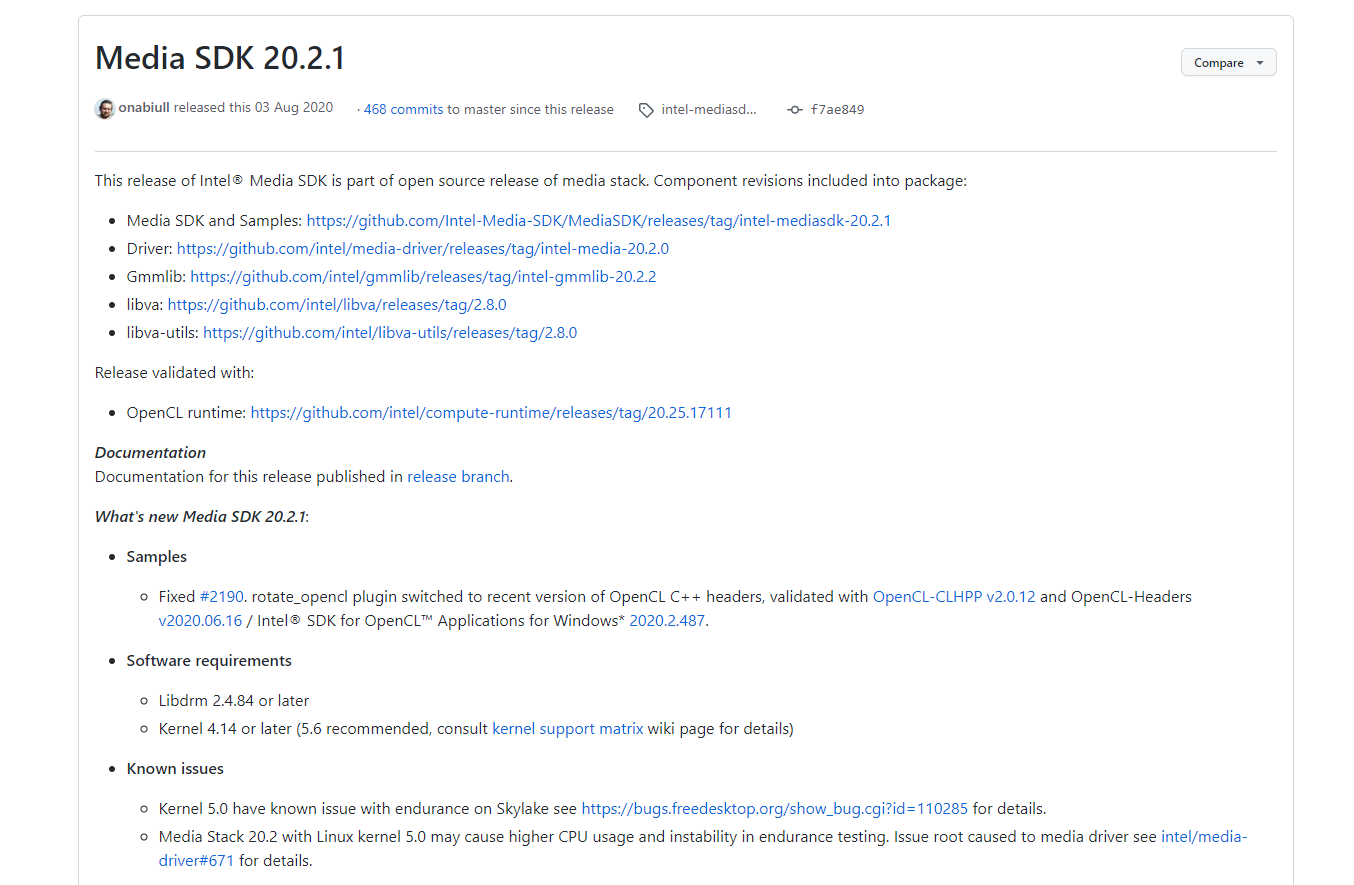
Task: Open the OpenCL-CLHPP v2.0.12 link
Action: point(954,597)
